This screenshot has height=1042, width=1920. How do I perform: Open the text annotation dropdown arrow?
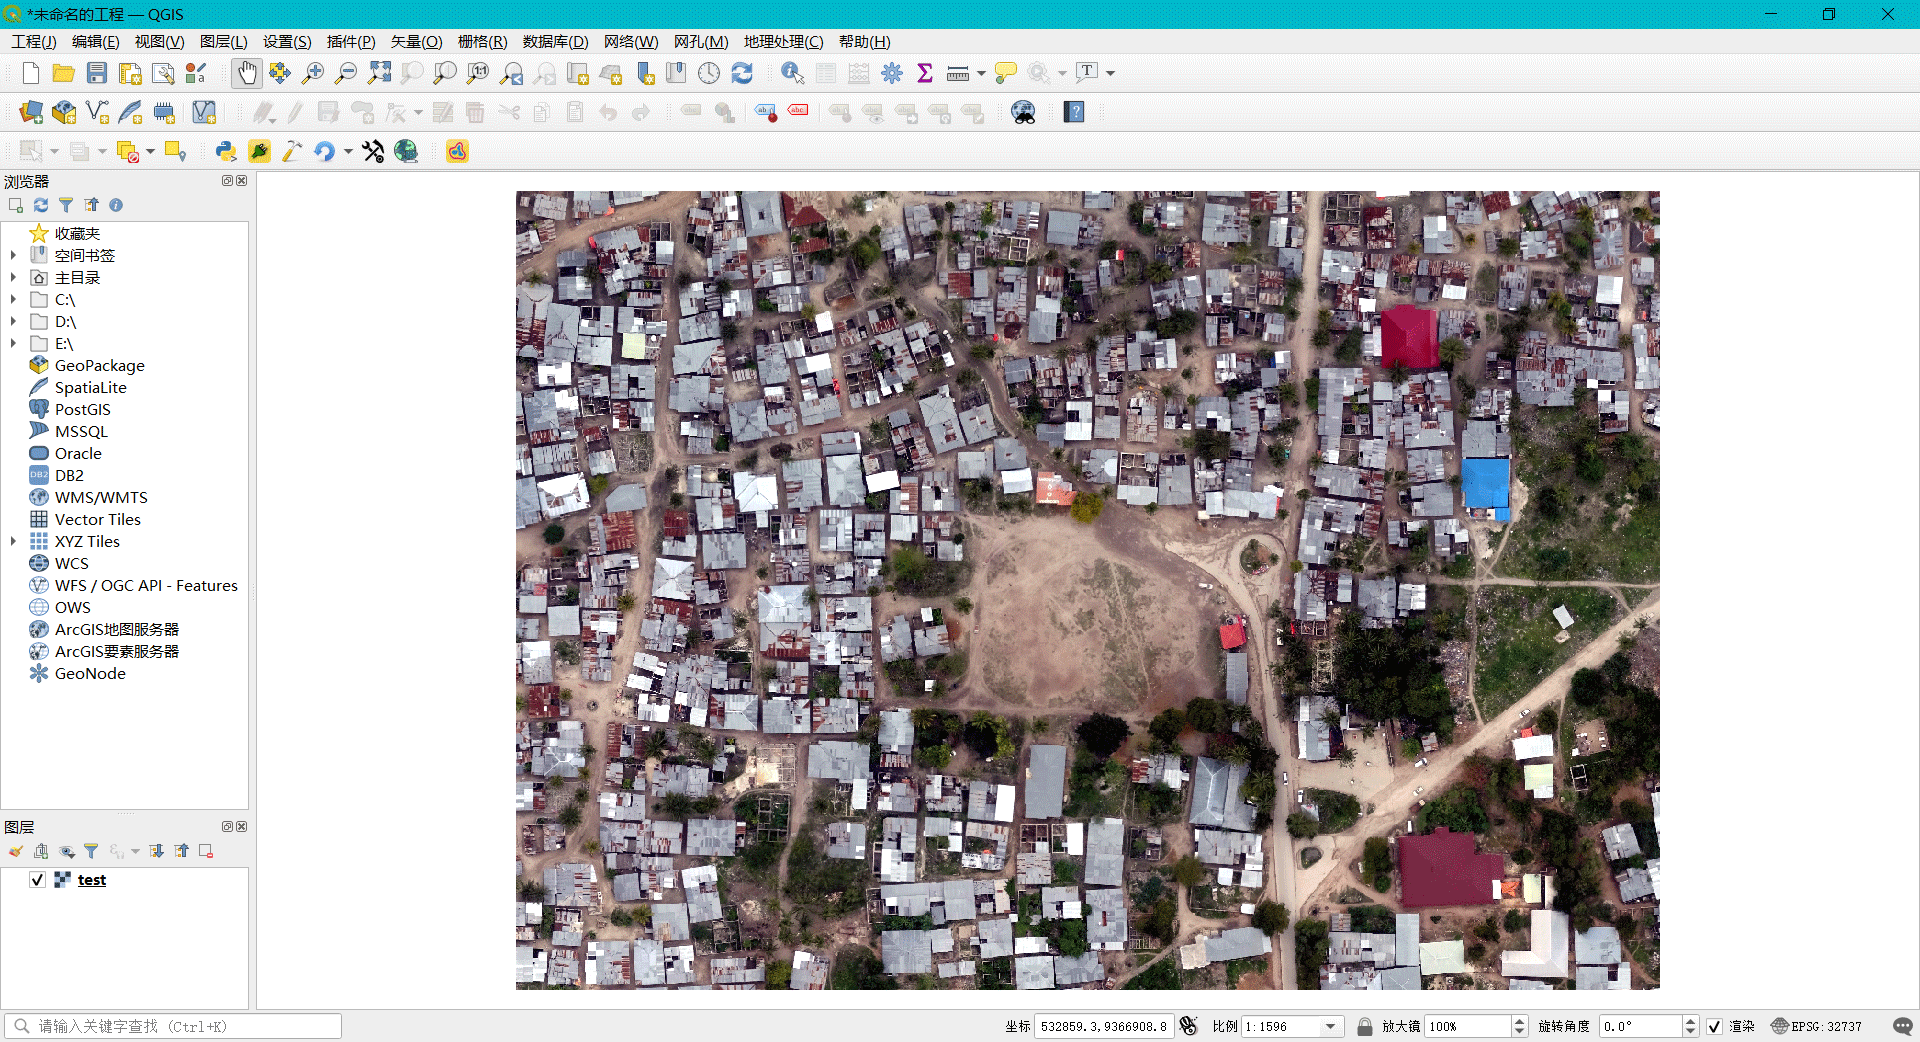1110,73
